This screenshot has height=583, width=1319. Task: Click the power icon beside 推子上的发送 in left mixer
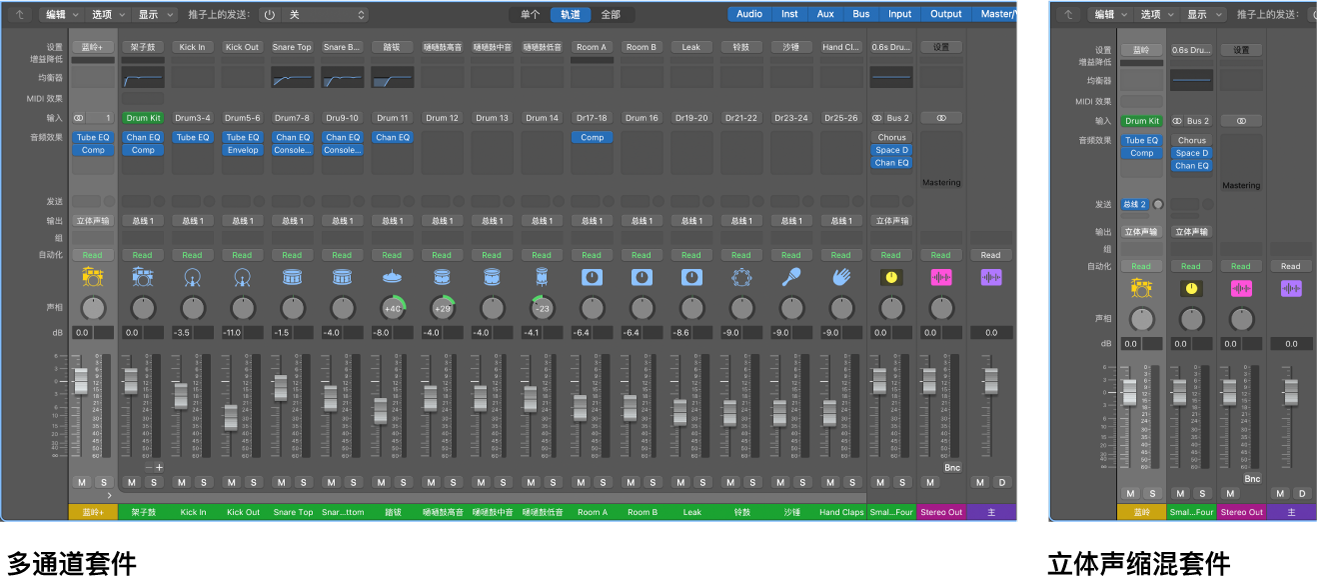269,15
